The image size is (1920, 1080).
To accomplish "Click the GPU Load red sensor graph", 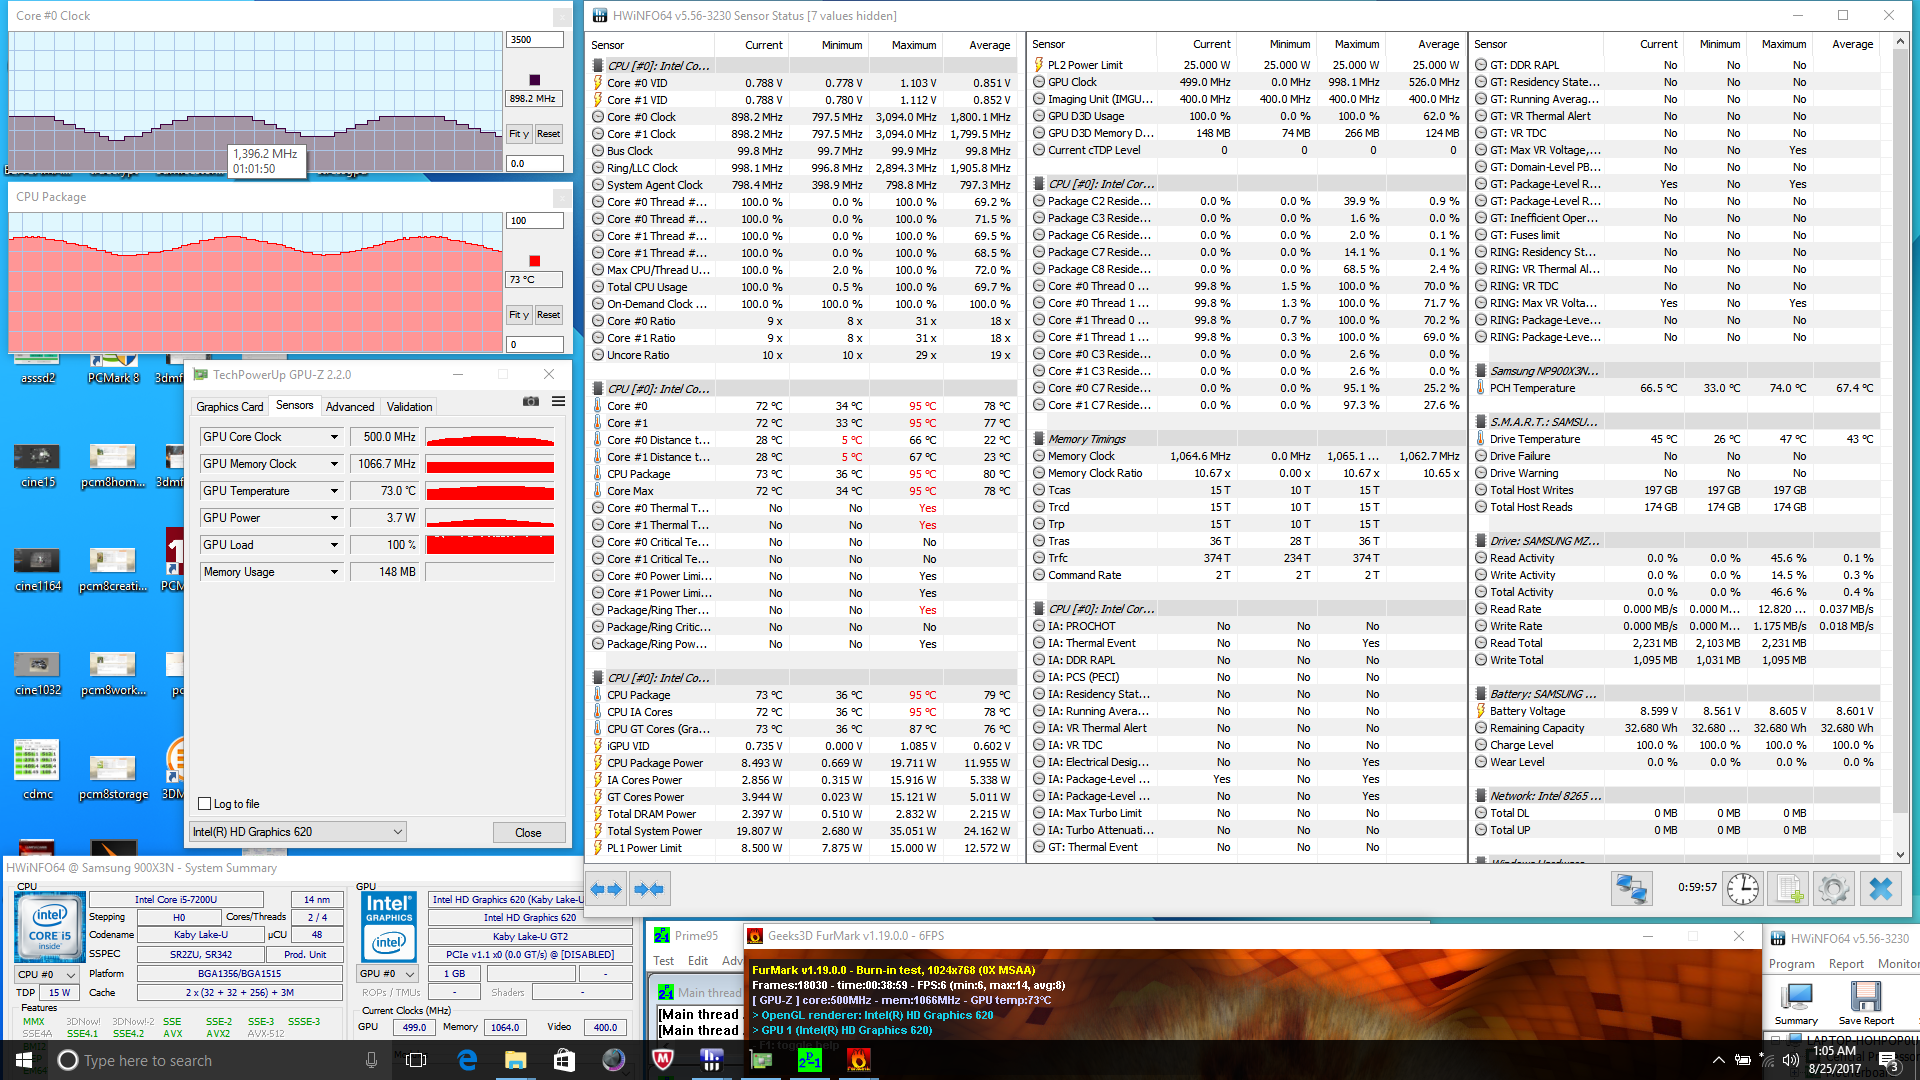I will point(490,545).
